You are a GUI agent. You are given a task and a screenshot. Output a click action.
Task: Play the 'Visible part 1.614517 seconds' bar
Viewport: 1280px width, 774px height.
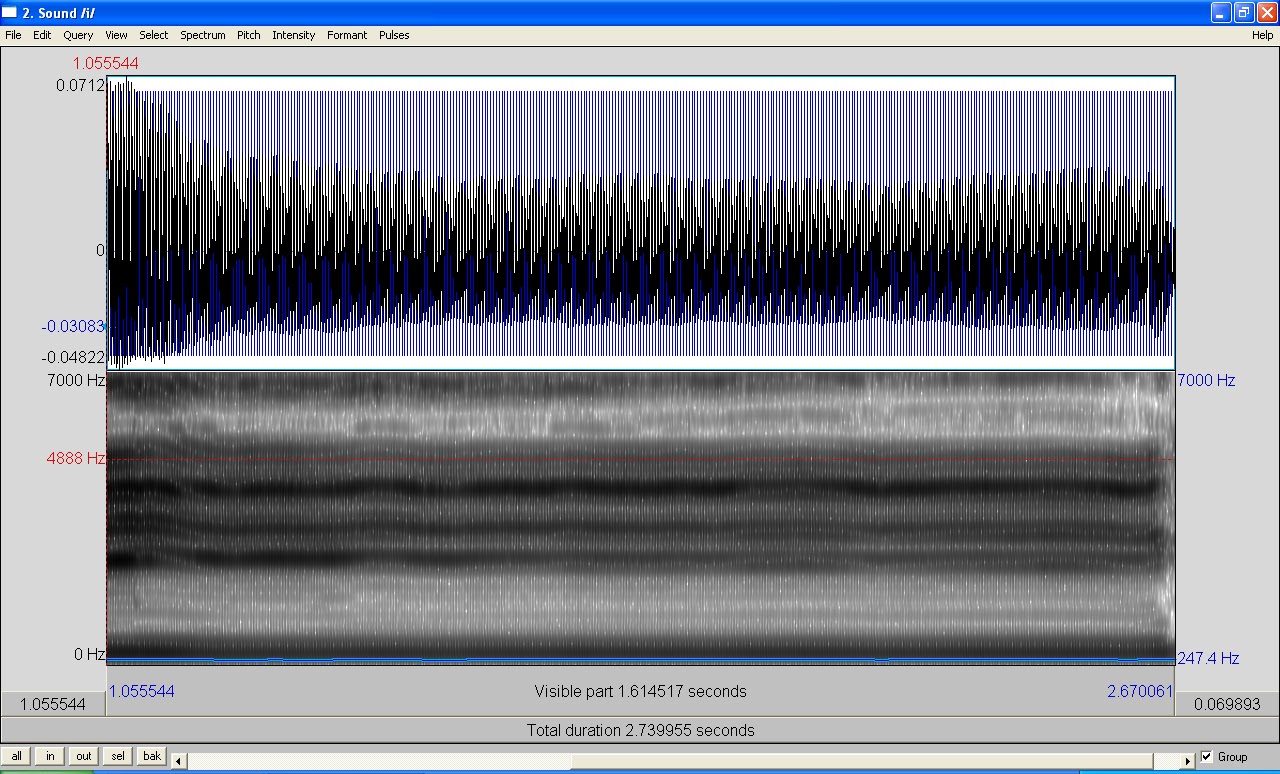pyautogui.click(x=640, y=691)
